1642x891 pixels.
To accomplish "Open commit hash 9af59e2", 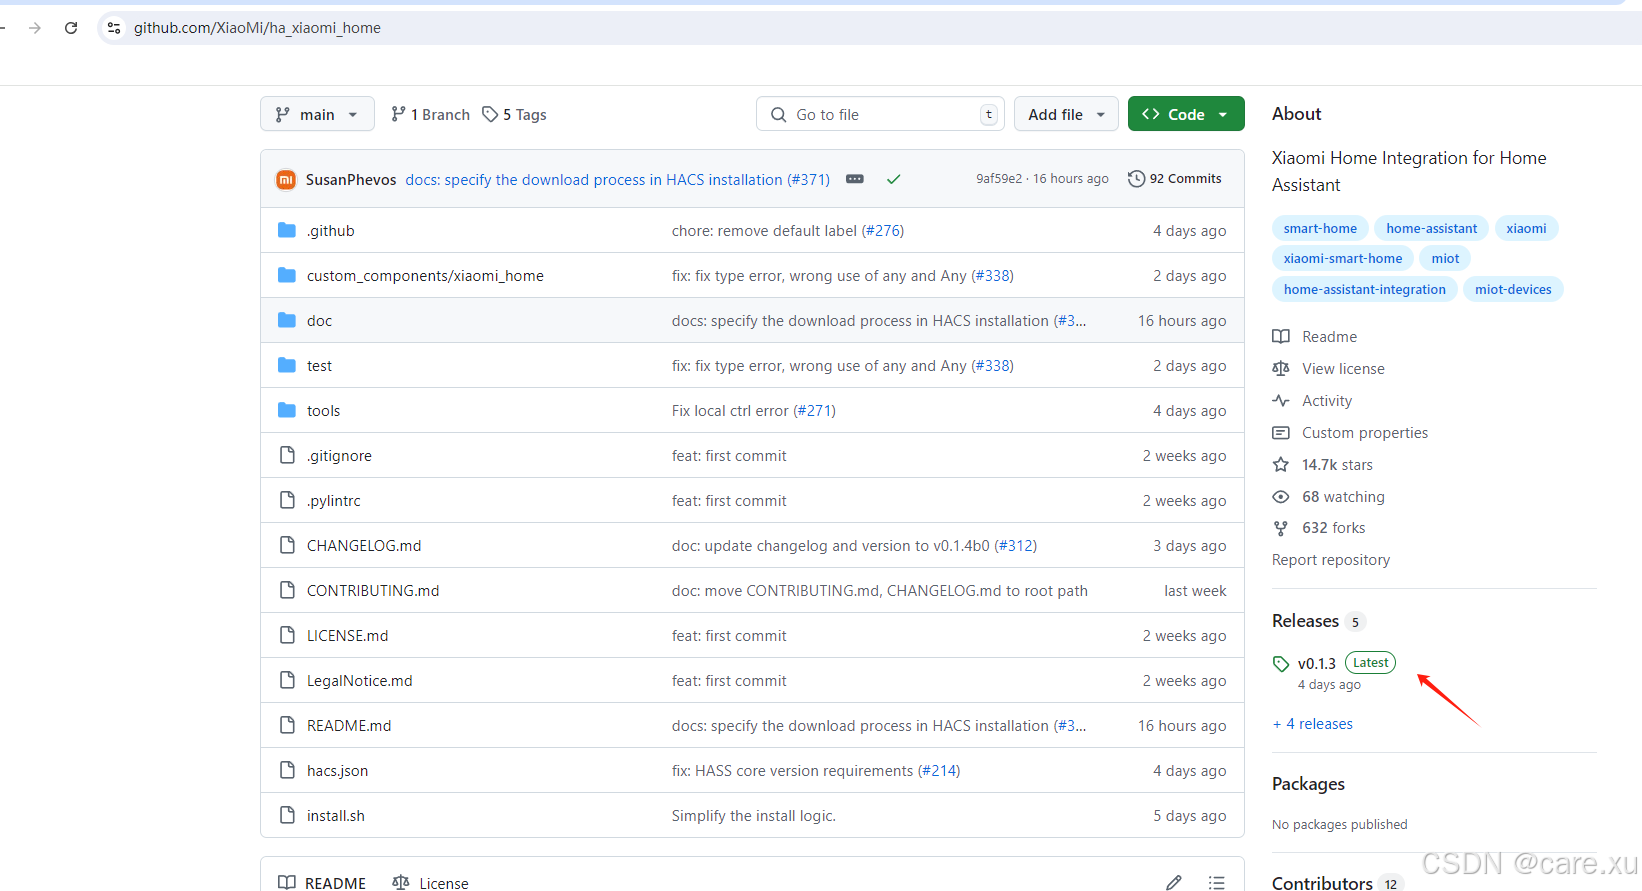I will pos(999,179).
